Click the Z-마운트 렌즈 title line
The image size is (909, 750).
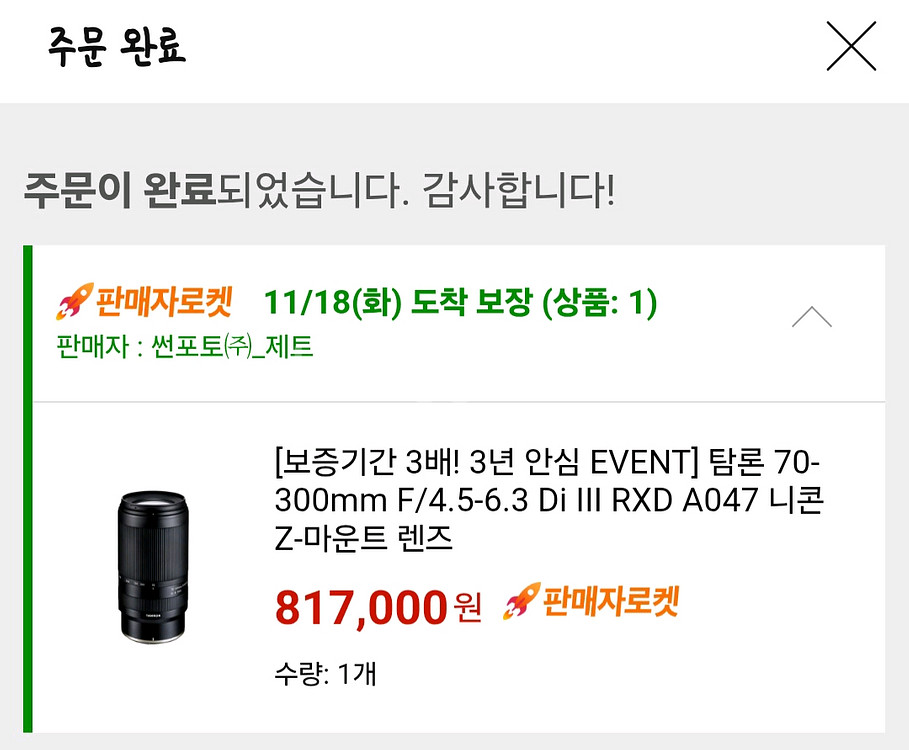click(x=362, y=539)
